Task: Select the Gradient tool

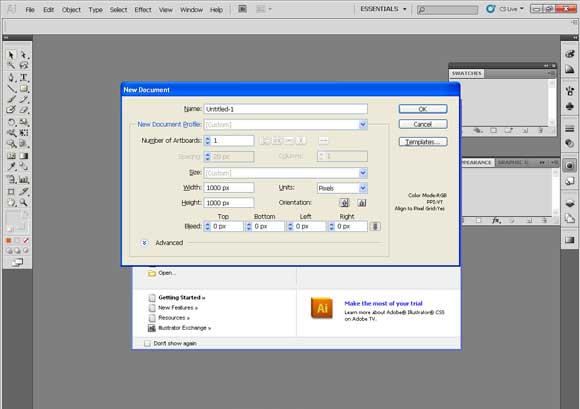Action: coord(24,156)
